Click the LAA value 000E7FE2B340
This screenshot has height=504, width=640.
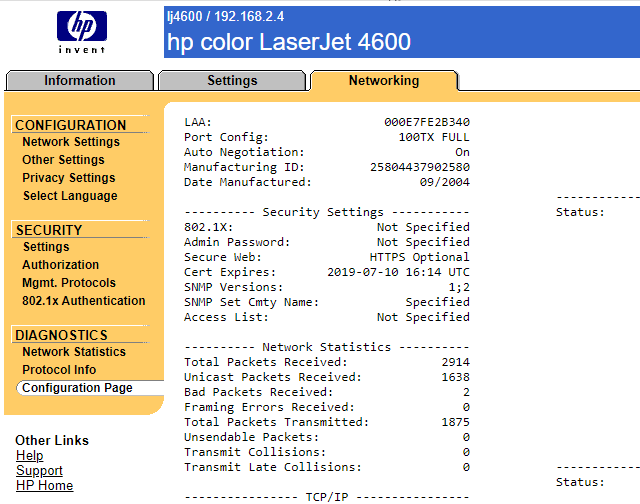coord(427,122)
